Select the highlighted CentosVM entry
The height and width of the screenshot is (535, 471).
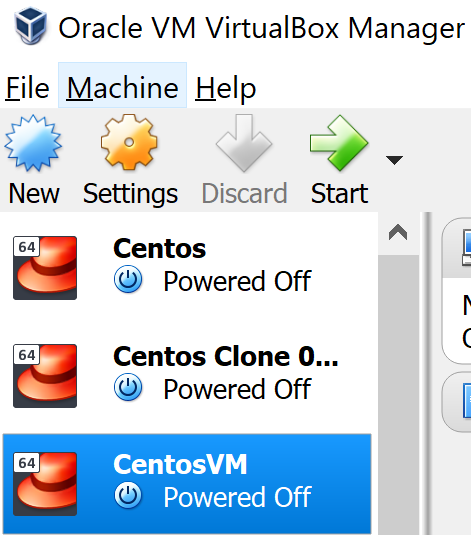(187, 484)
